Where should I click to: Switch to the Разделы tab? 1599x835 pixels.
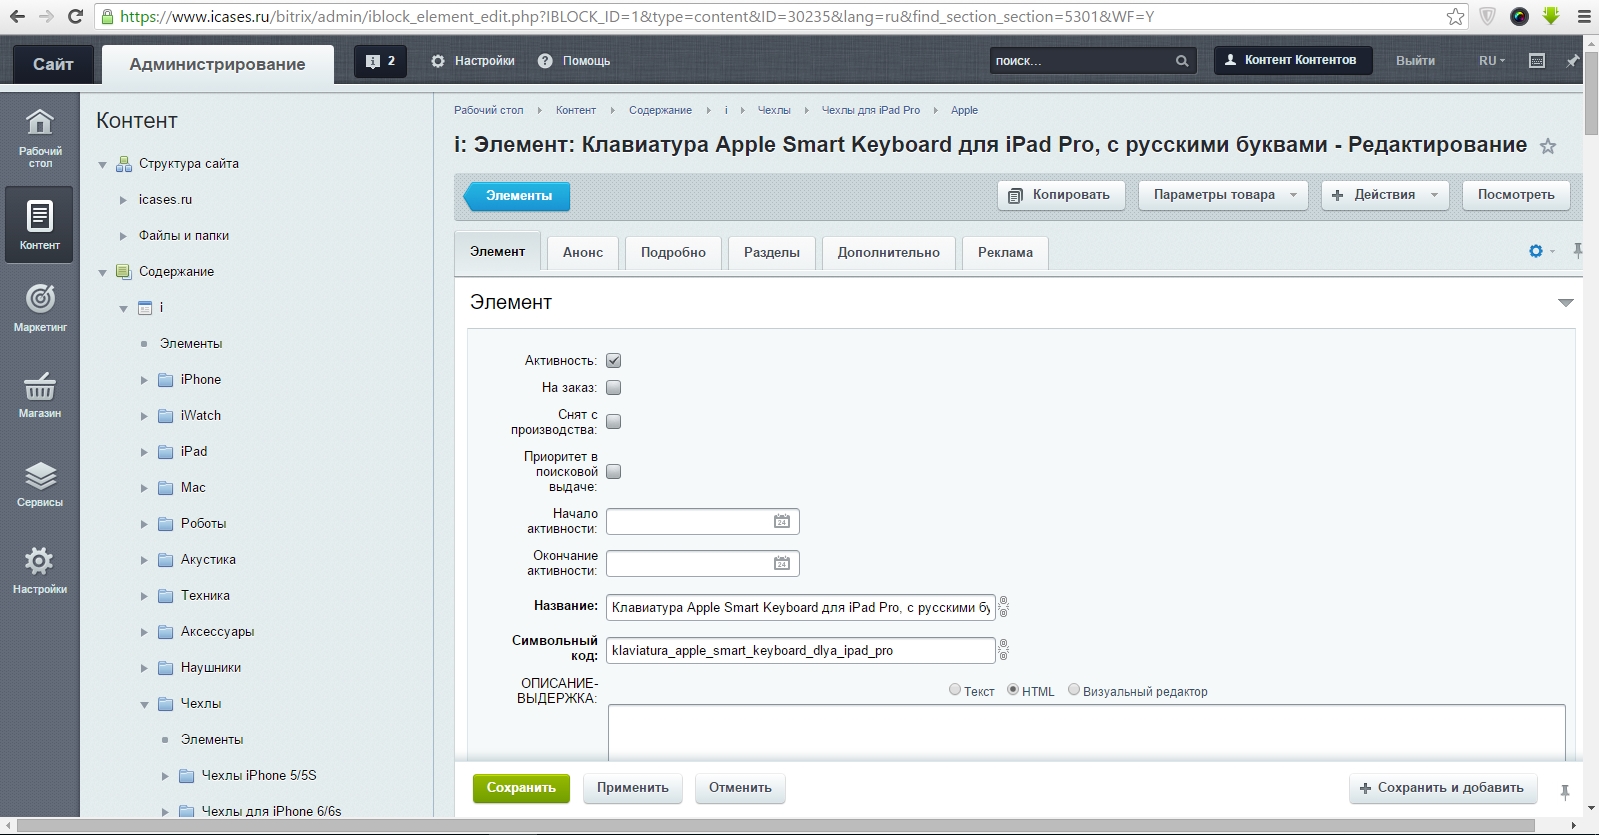click(x=772, y=253)
